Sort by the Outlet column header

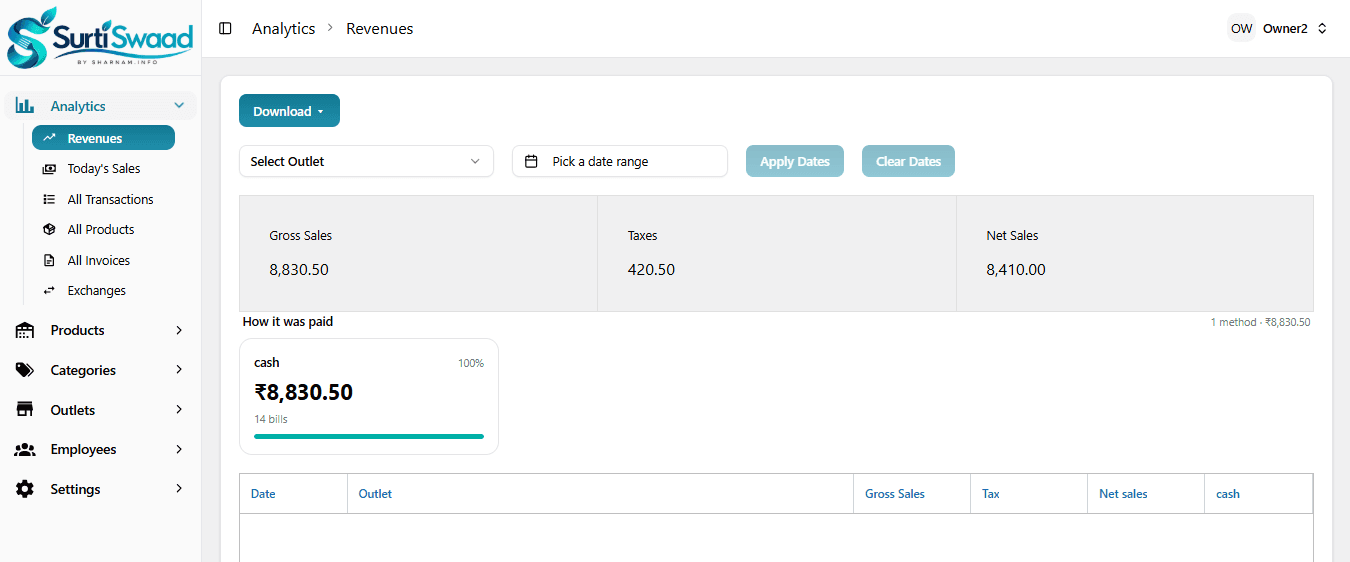click(x=600, y=494)
